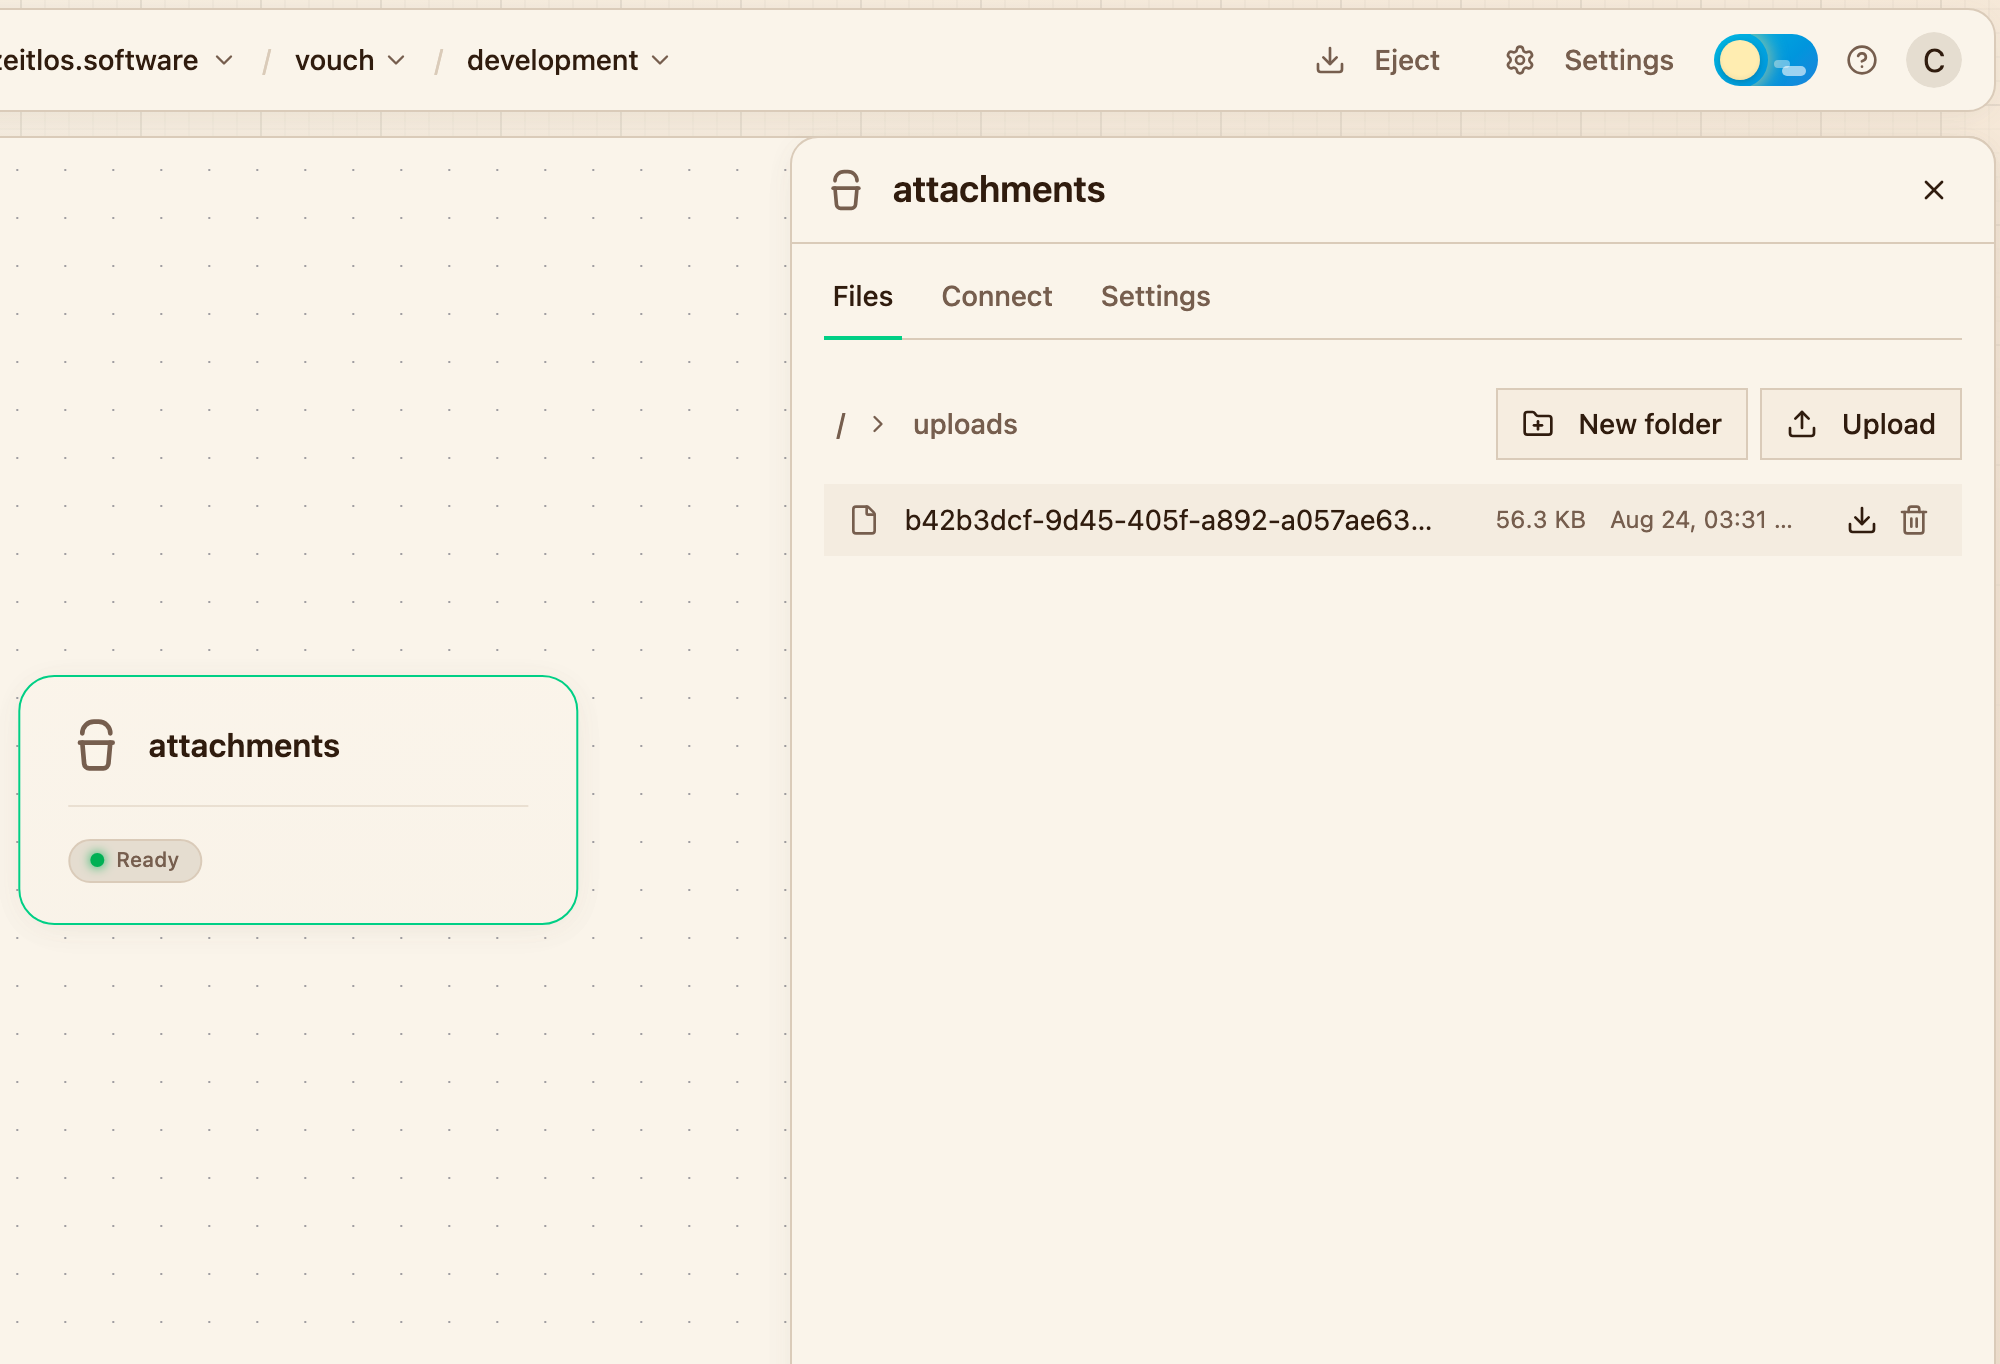Go to root path slash breadcrumb
Image resolution: width=2000 pixels, height=1364 pixels.
(841, 425)
